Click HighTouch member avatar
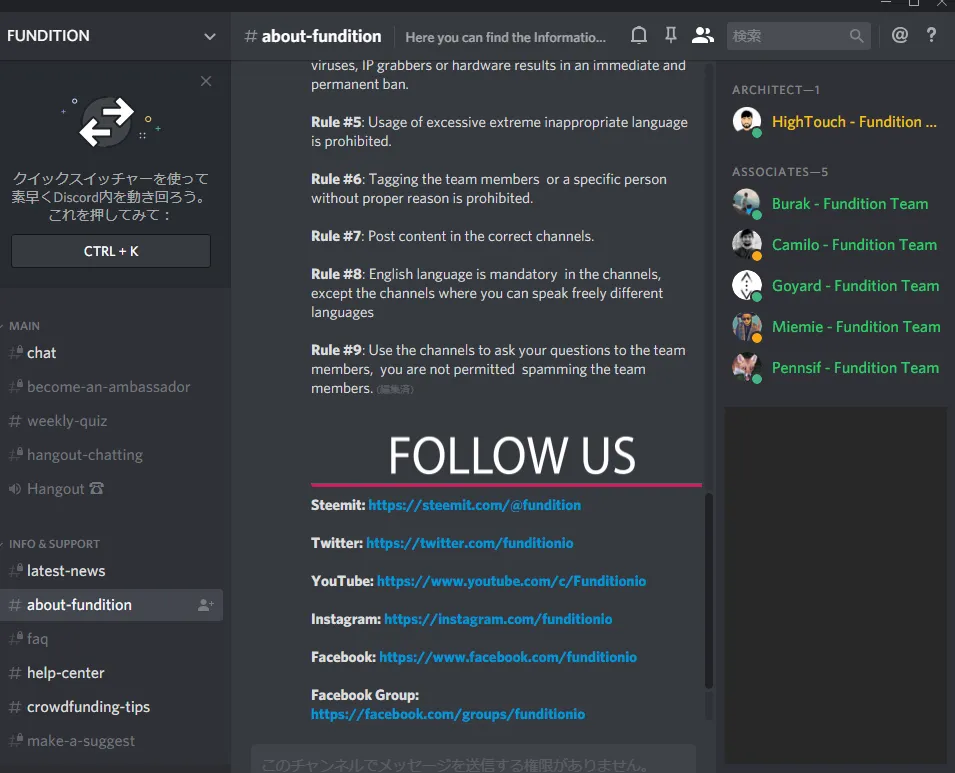Image resolution: width=955 pixels, height=773 pixels. point(747,121)
